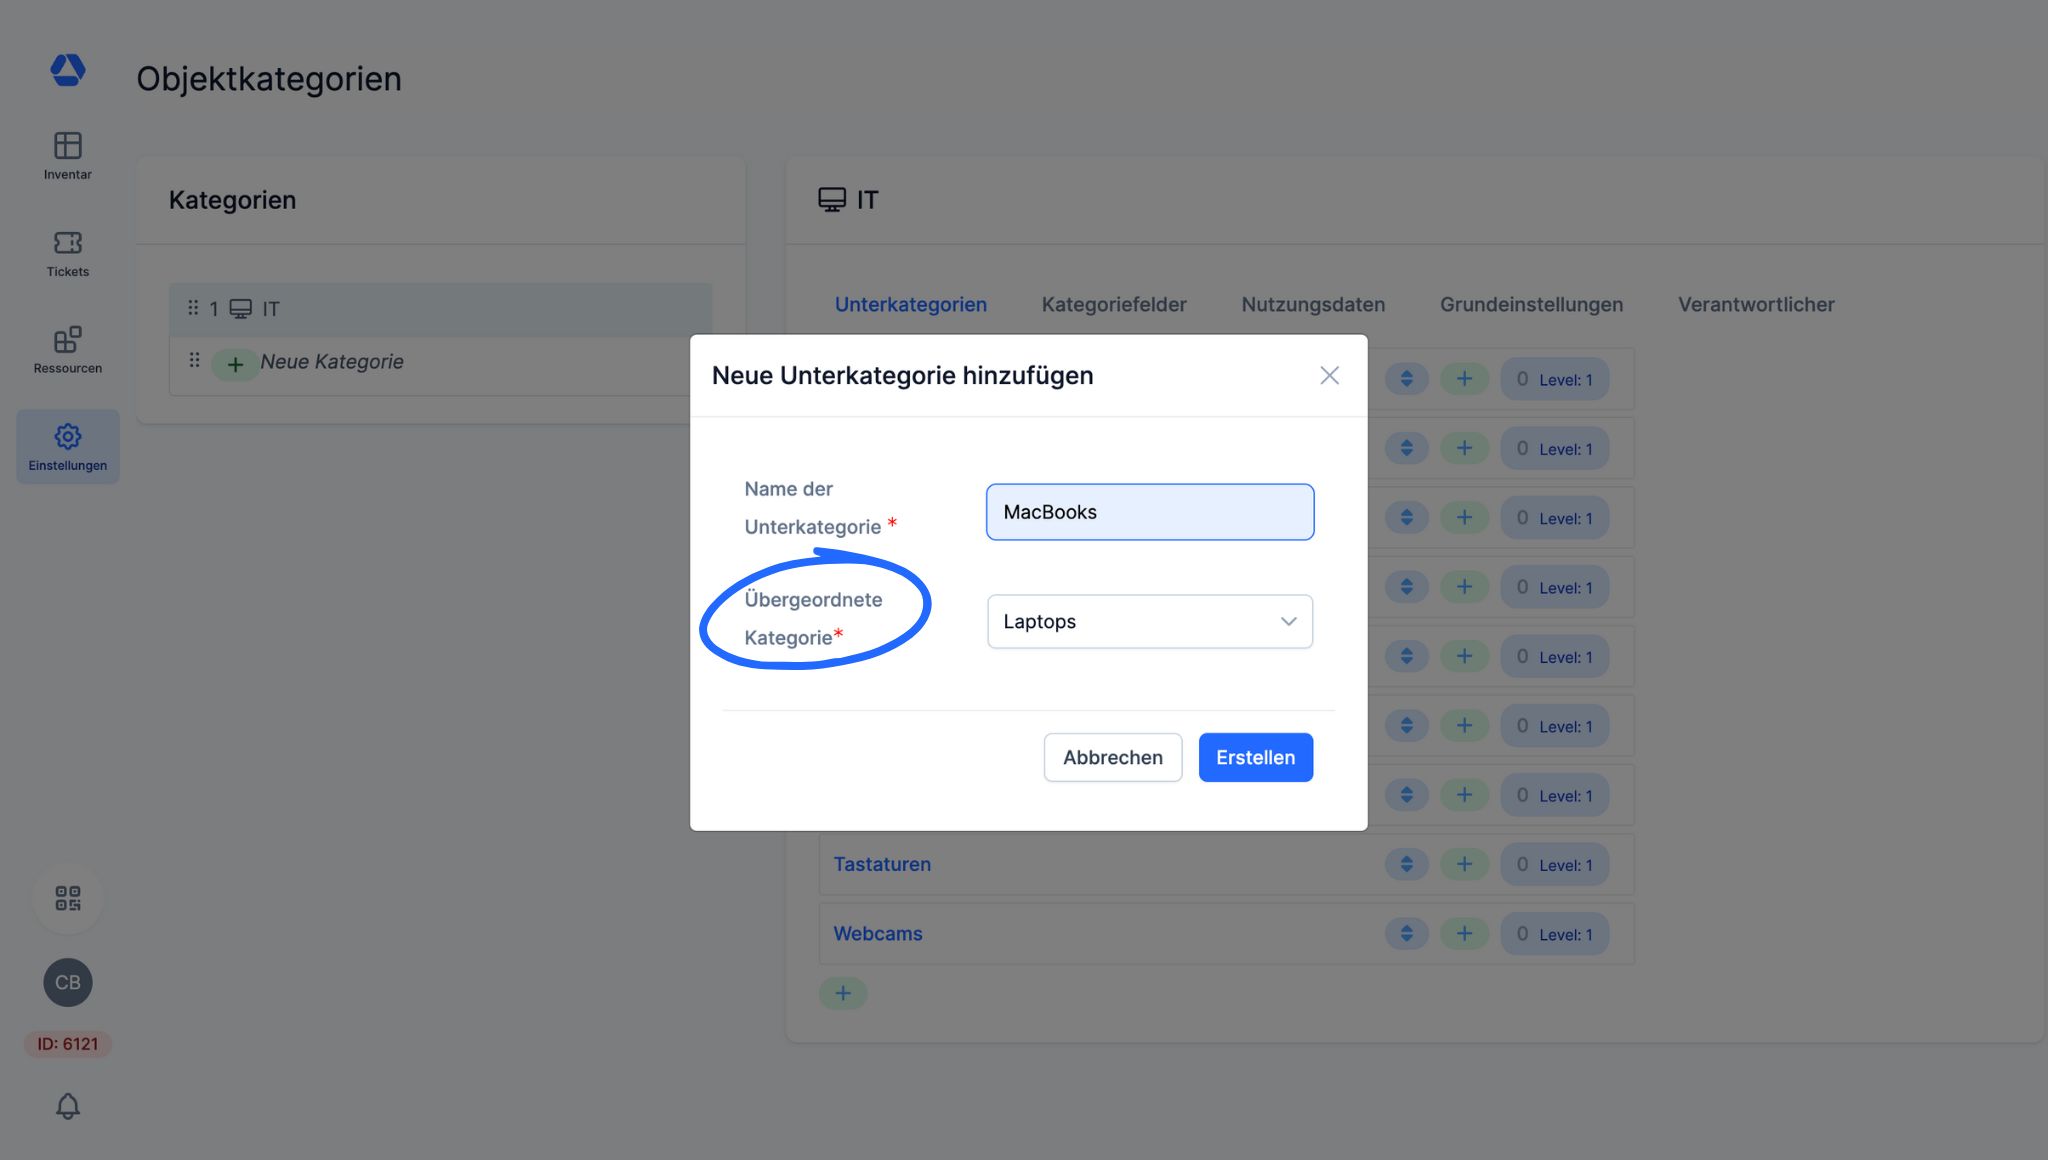The image size is (2048, 1160).
Task: Add a subcategory under Webcams
Action: 1464,933
